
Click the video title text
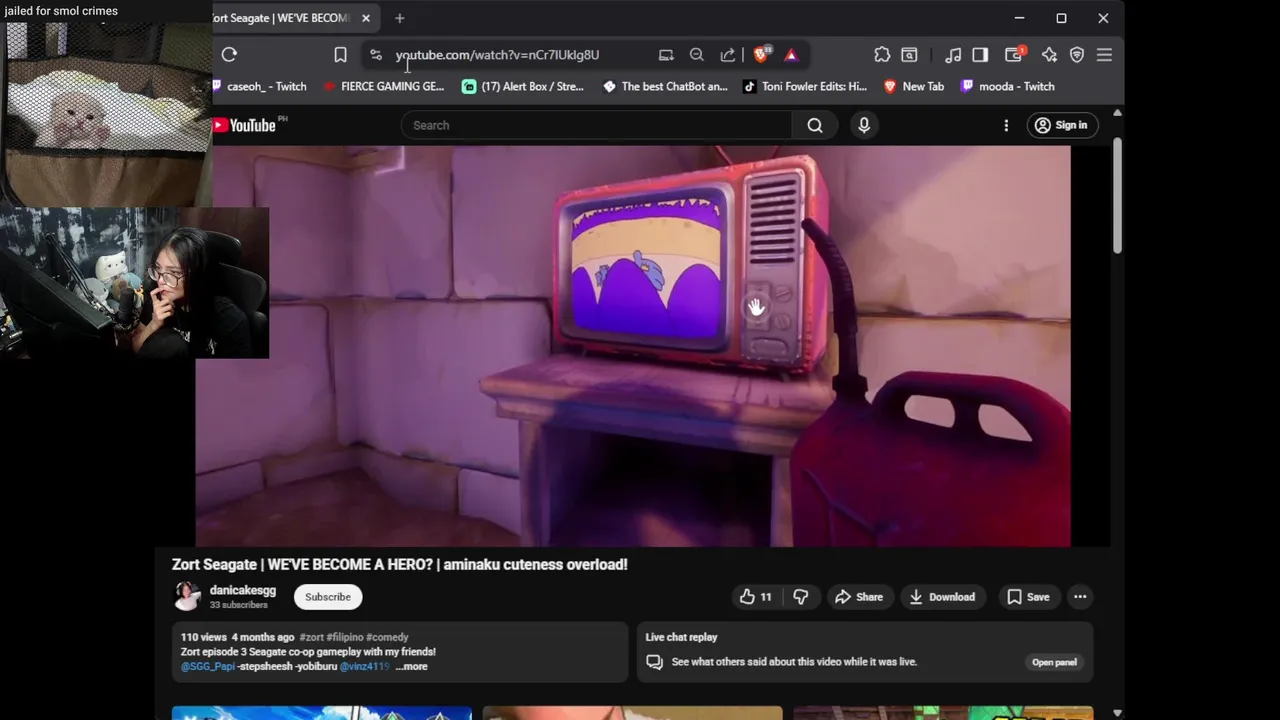click(400, 565)
